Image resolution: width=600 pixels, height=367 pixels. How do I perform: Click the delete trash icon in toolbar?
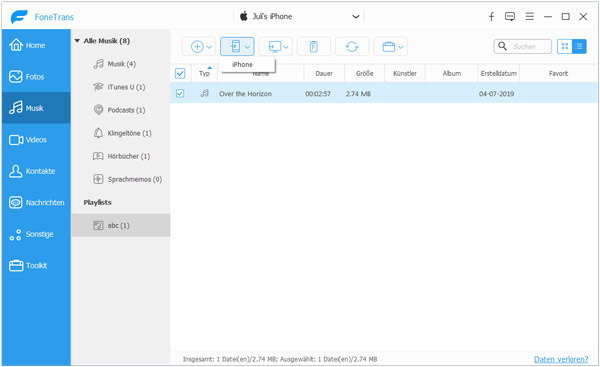click(313, 47)
